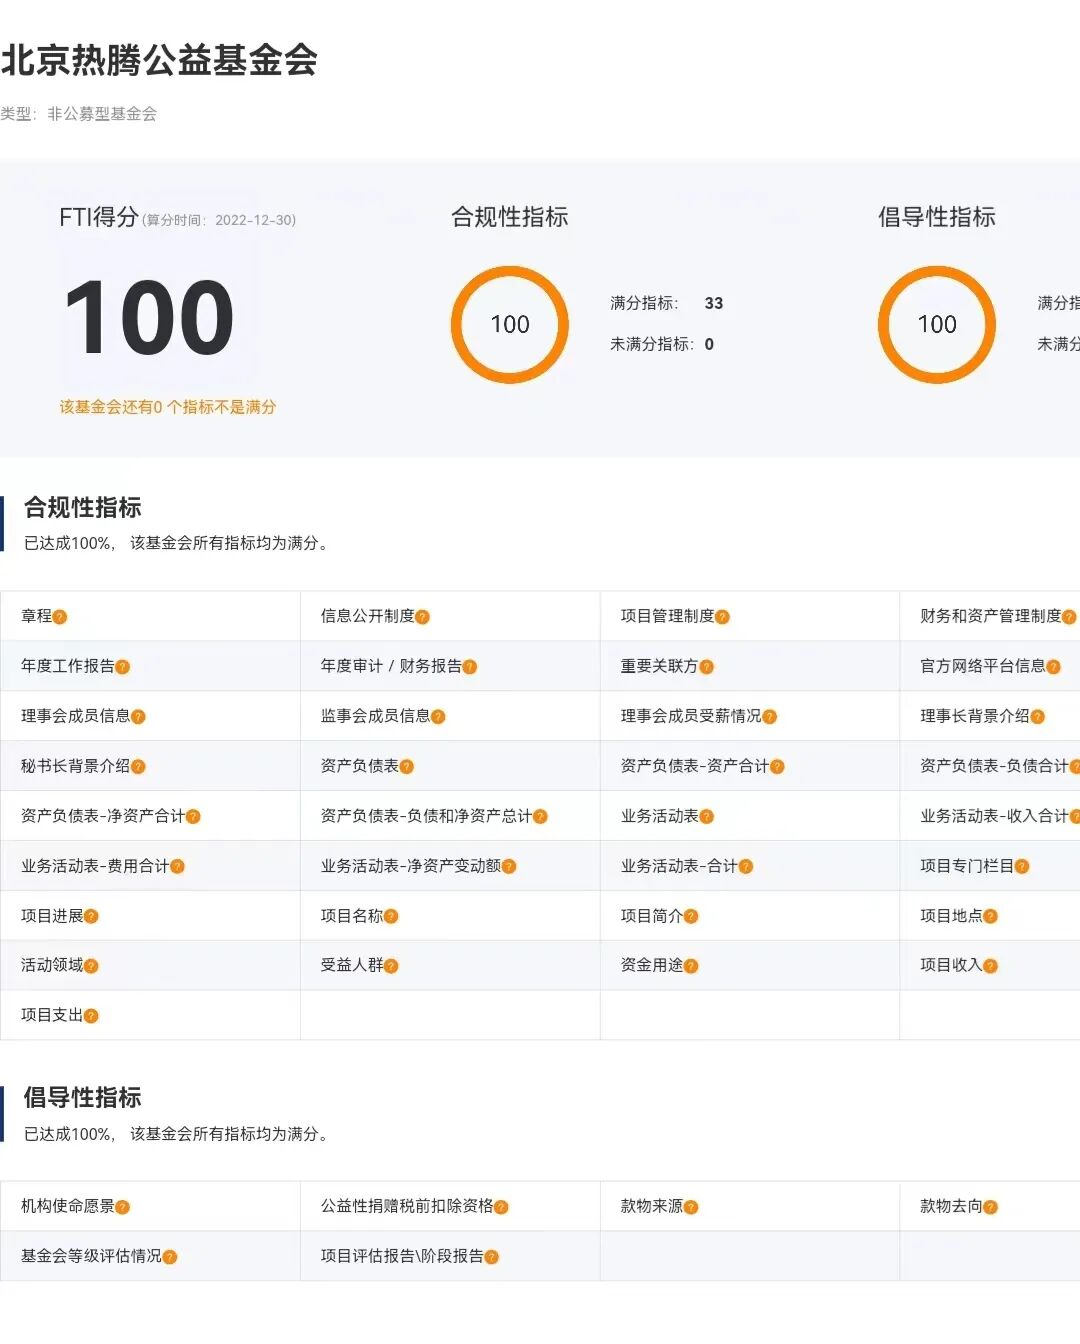
Task: Click the question mark beside 款物来源
Action: 691,1206
